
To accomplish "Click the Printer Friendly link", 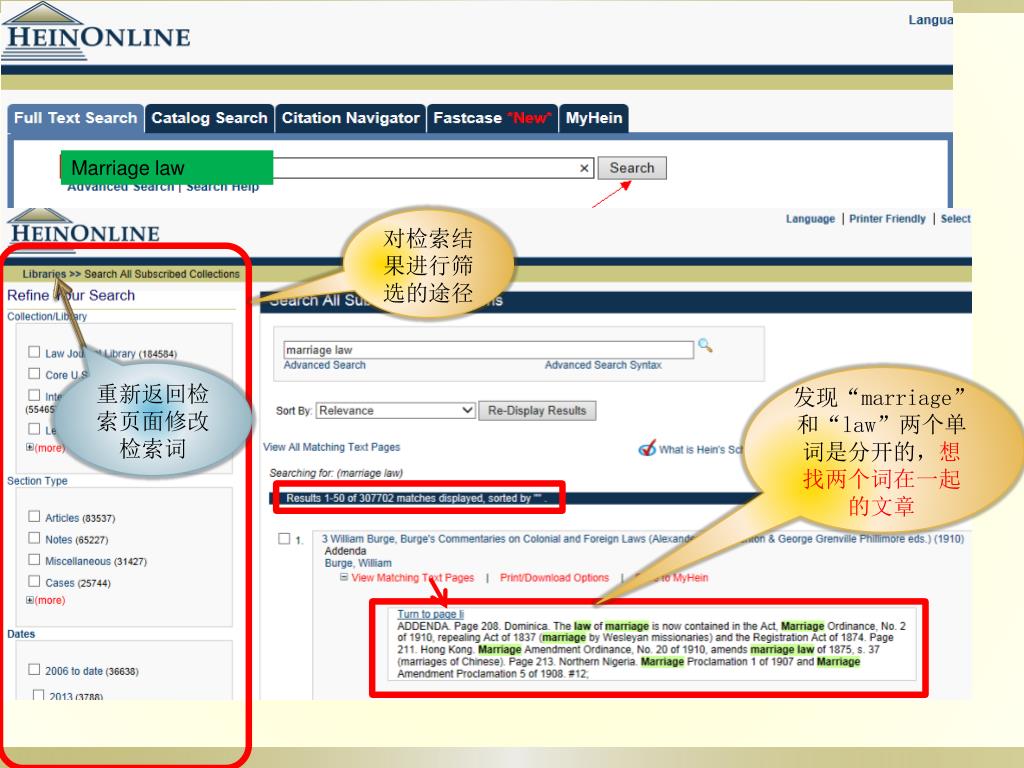I will click(x=887, y=219).
